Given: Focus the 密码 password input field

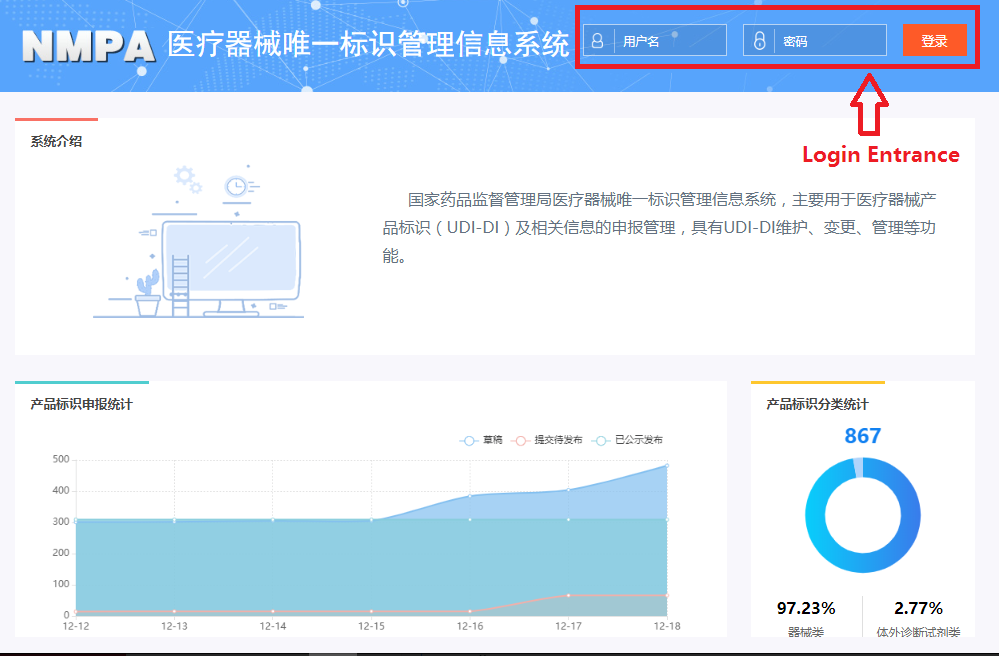Looking at the screenshot, I should click(x=828, y=41).
